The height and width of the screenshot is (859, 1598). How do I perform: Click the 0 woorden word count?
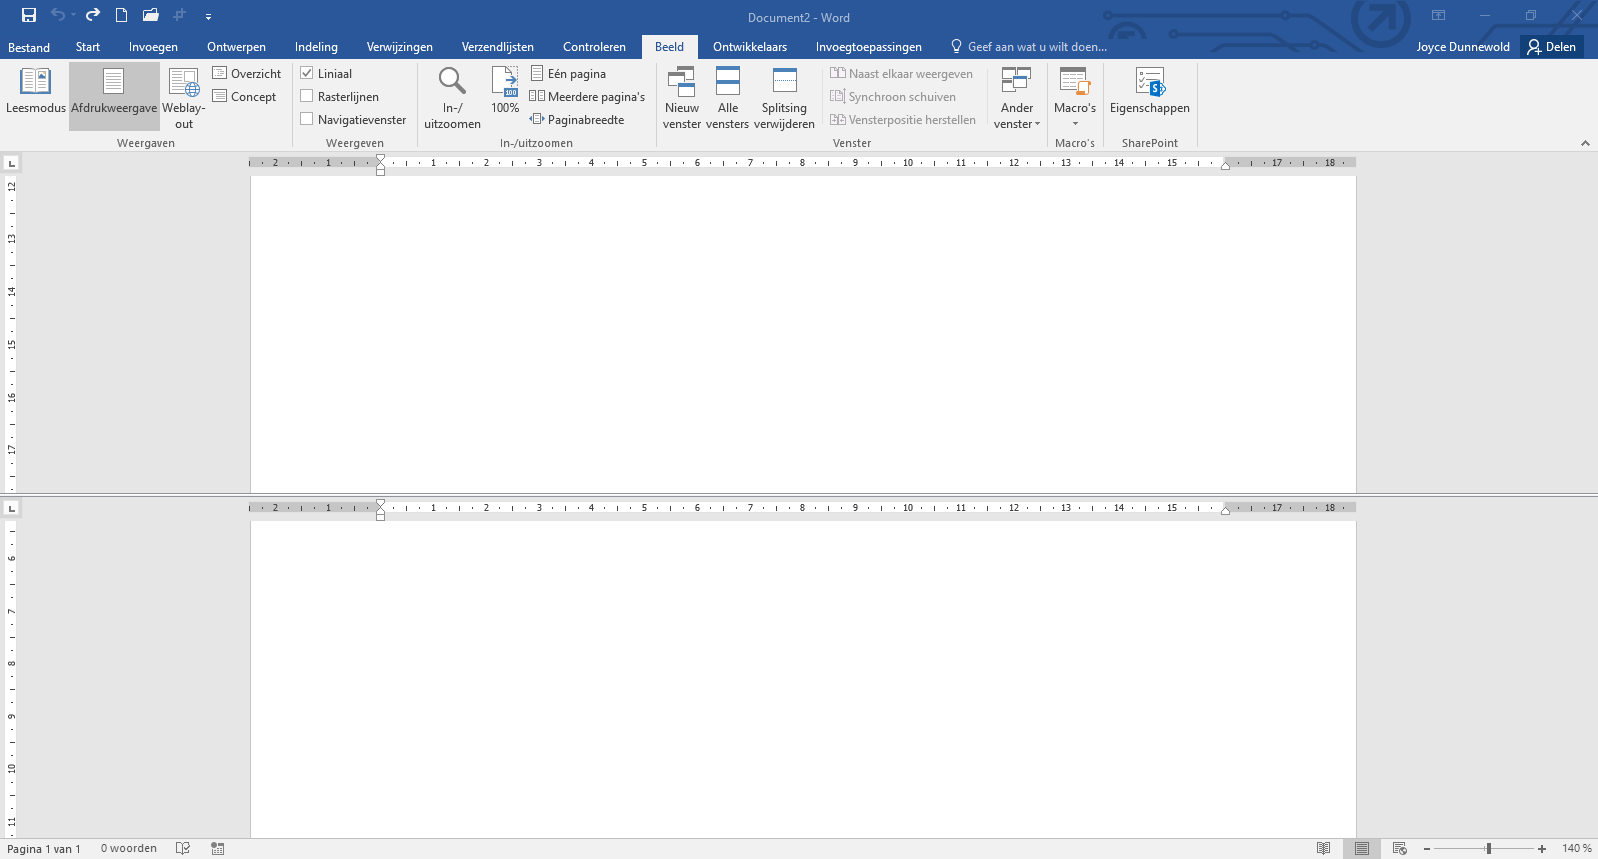pyautogui.click(x=129, y=848)
